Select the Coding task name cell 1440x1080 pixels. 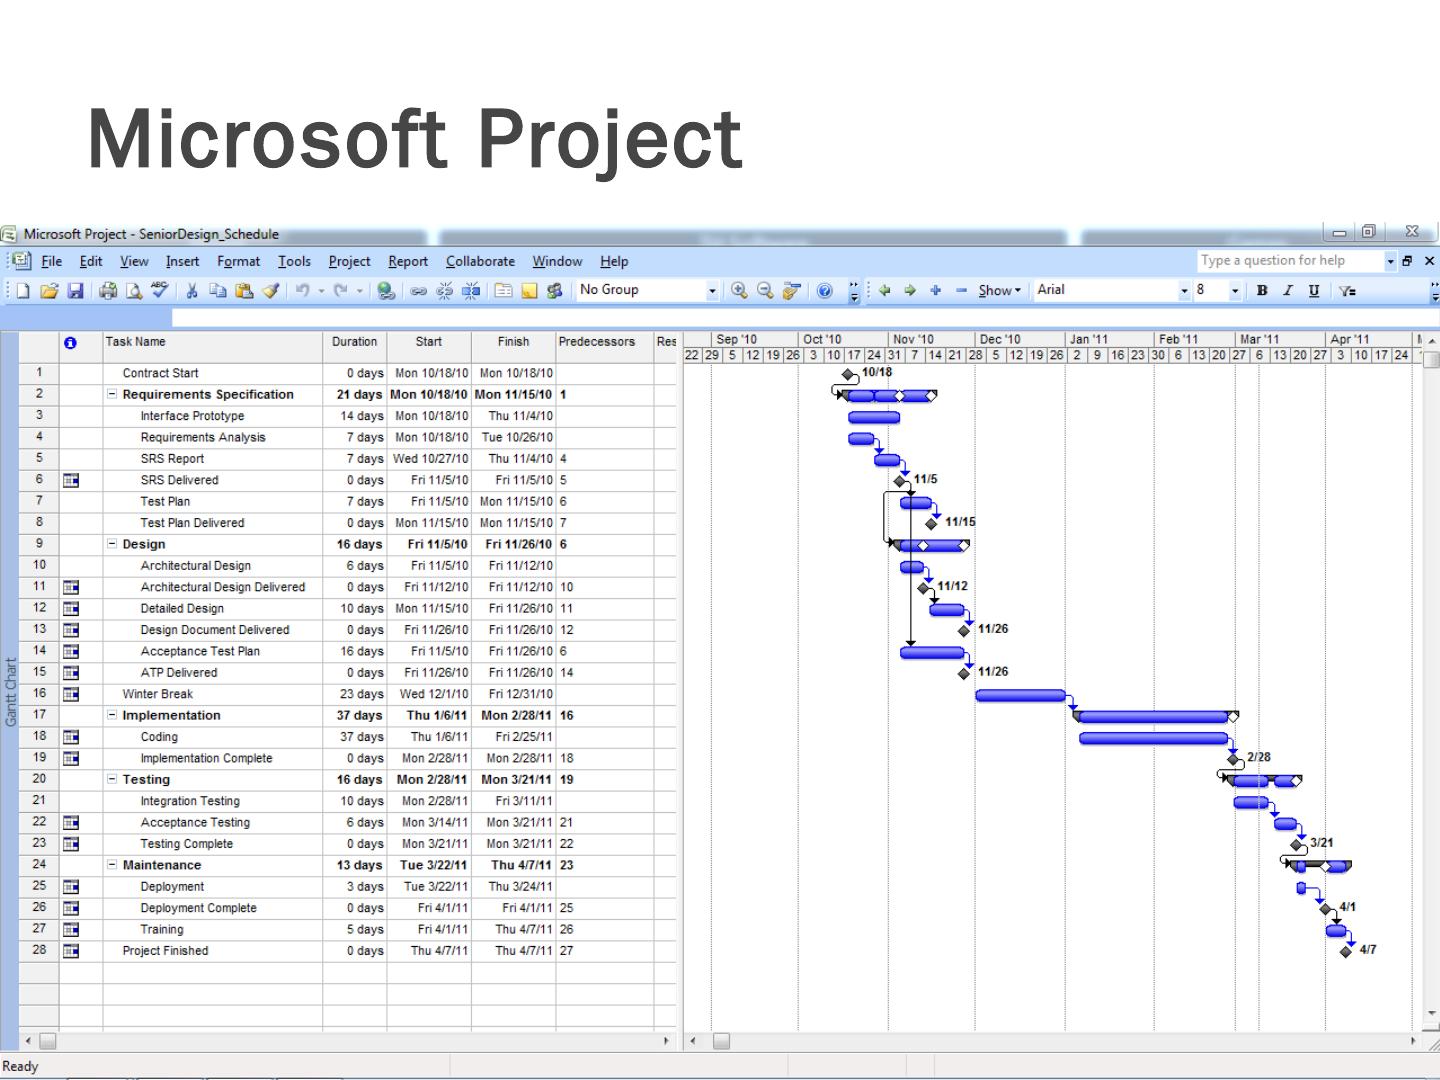click(212, 737)
